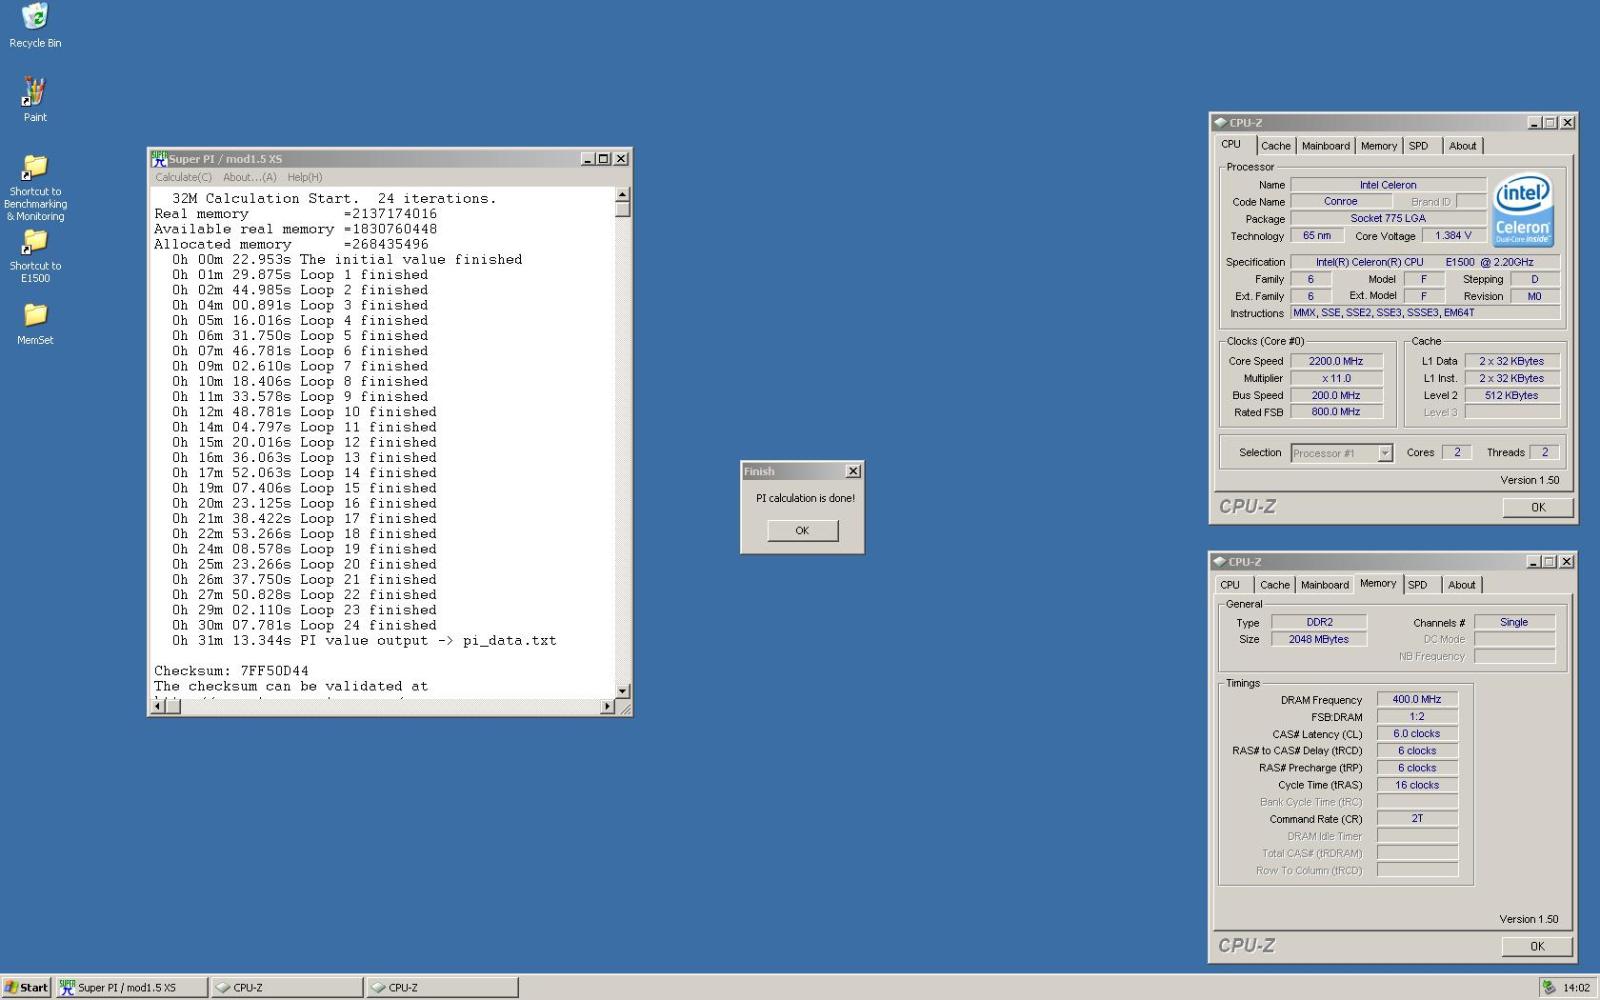Click the DRAM Frequency 400.0 MHz field
This screenshot has height=1000, width=1600.
(1417, 700)
